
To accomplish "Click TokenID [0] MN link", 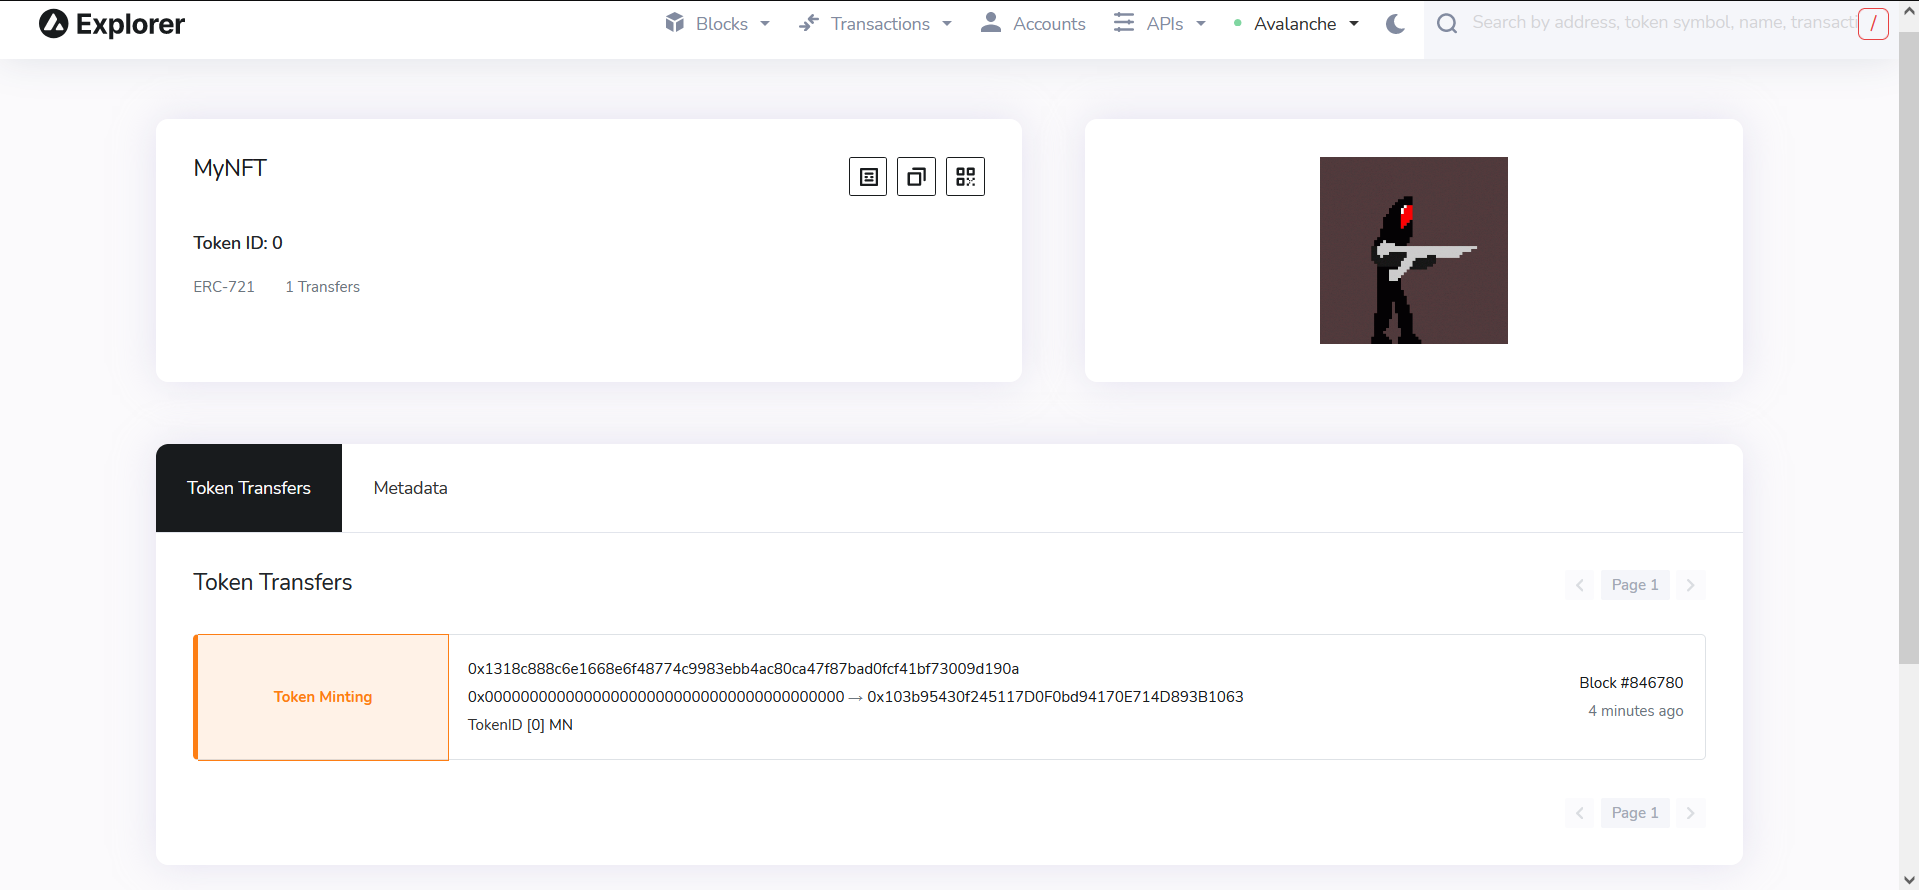I will pyautogui.click(x=520, y=725).
